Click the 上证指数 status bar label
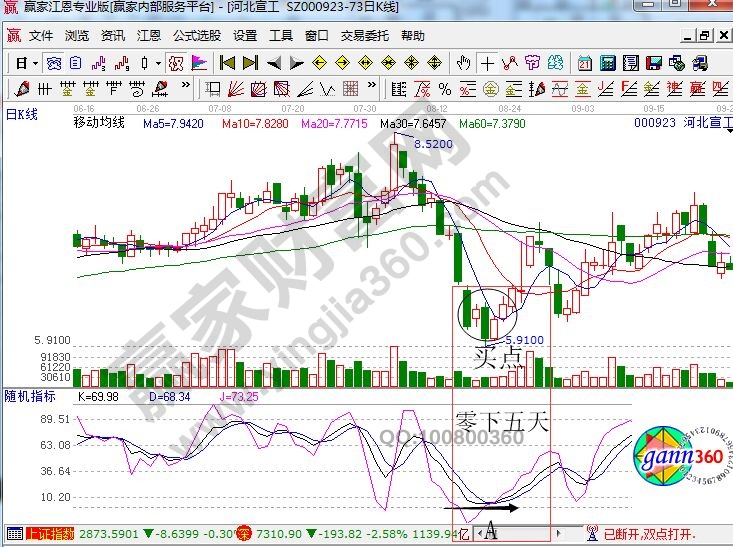Image resolution: width=733 pixels, height=547 pixels. tap(52, 534)
